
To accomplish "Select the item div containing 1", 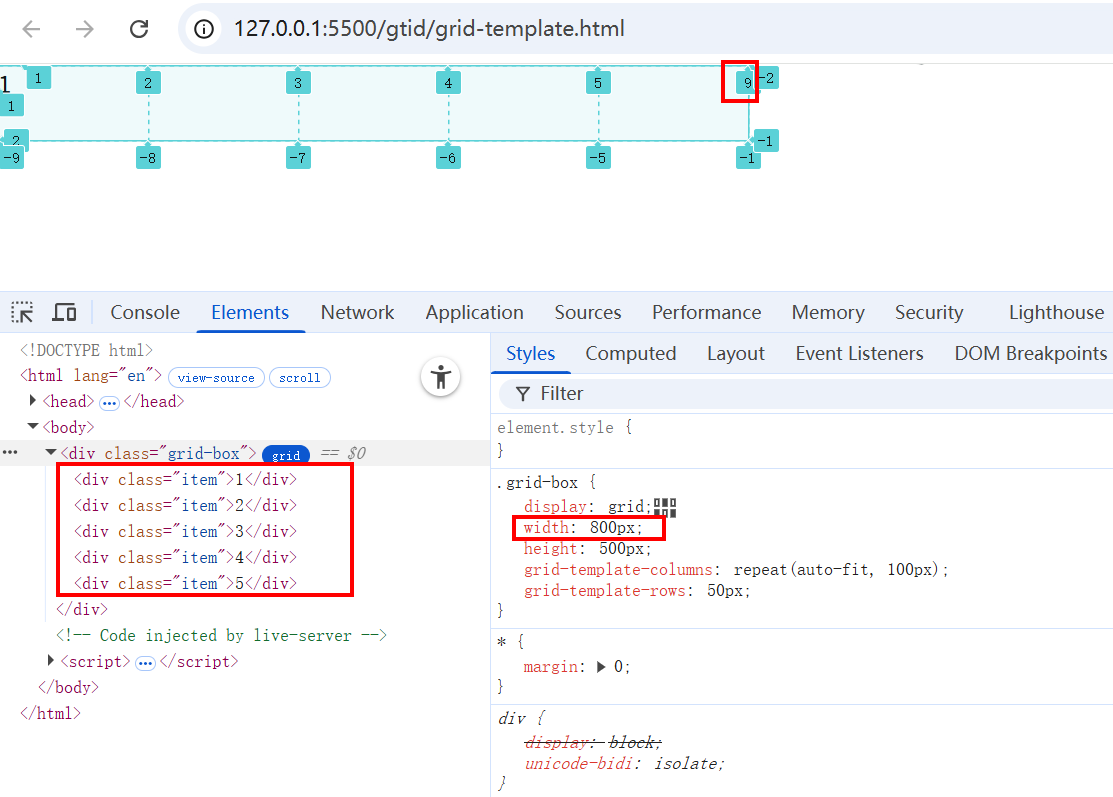I will tap(185, 480).
